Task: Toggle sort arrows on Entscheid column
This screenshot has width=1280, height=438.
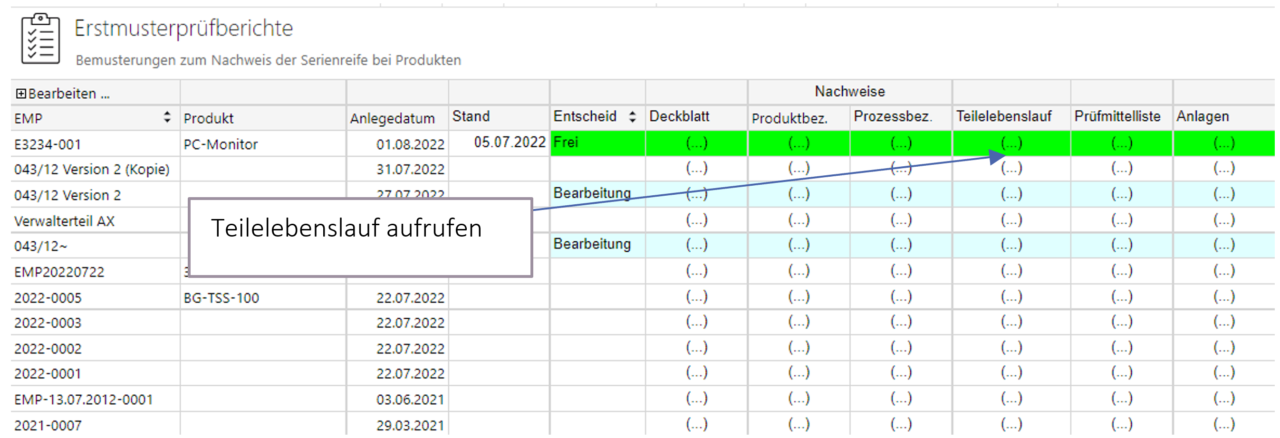Action: pyautogui.click(x=632, y=118)
